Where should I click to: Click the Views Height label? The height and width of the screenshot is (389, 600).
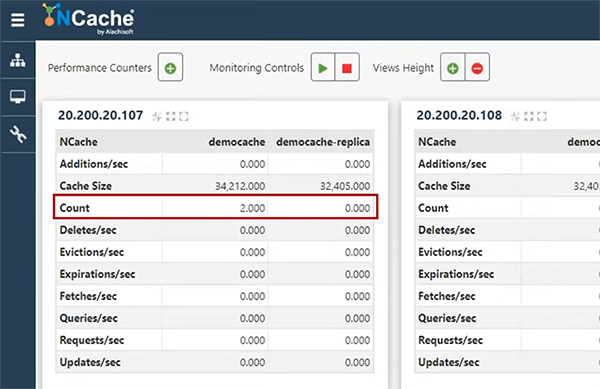click(403, 68)
